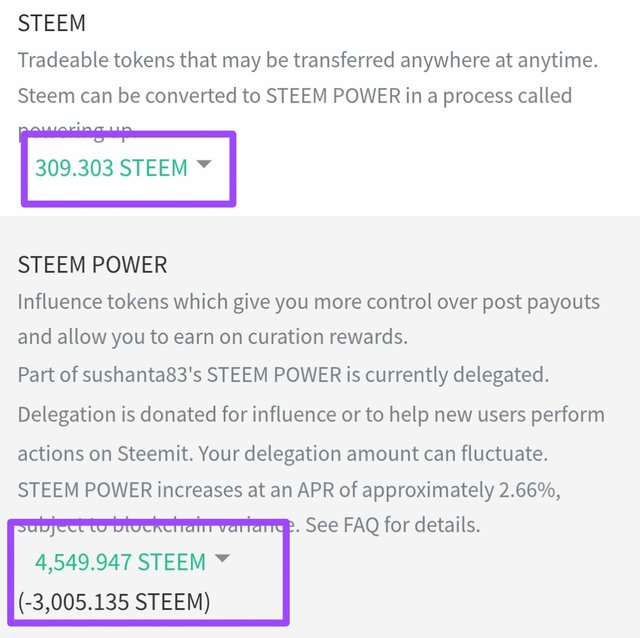
Task: Click the STEEM POWER section heading
Action: (92, 265)
